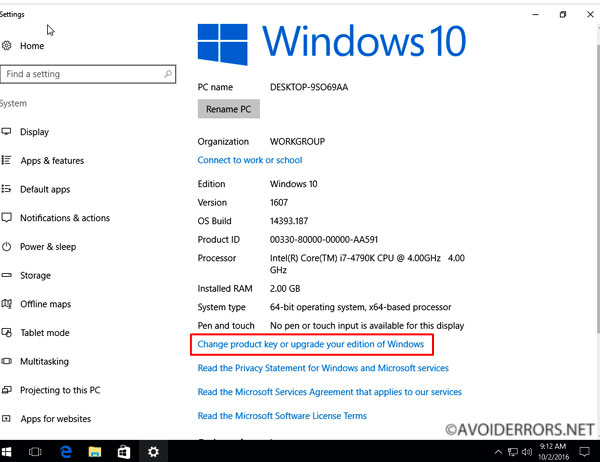Viewport: 600px width, 462px height.
Task: Show hidden system tray icons
Action: [x=498, y=452]
